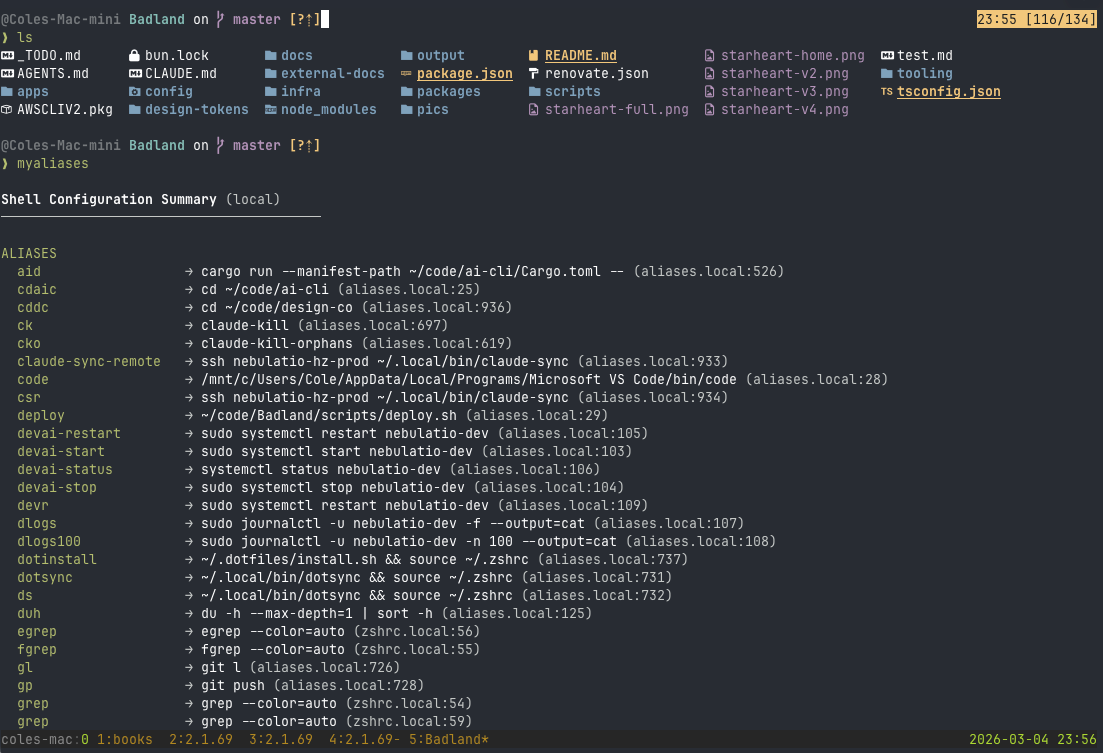Click the image icon next to starheart-v2.png
The image size is (1103, 753).
[710, 73]
